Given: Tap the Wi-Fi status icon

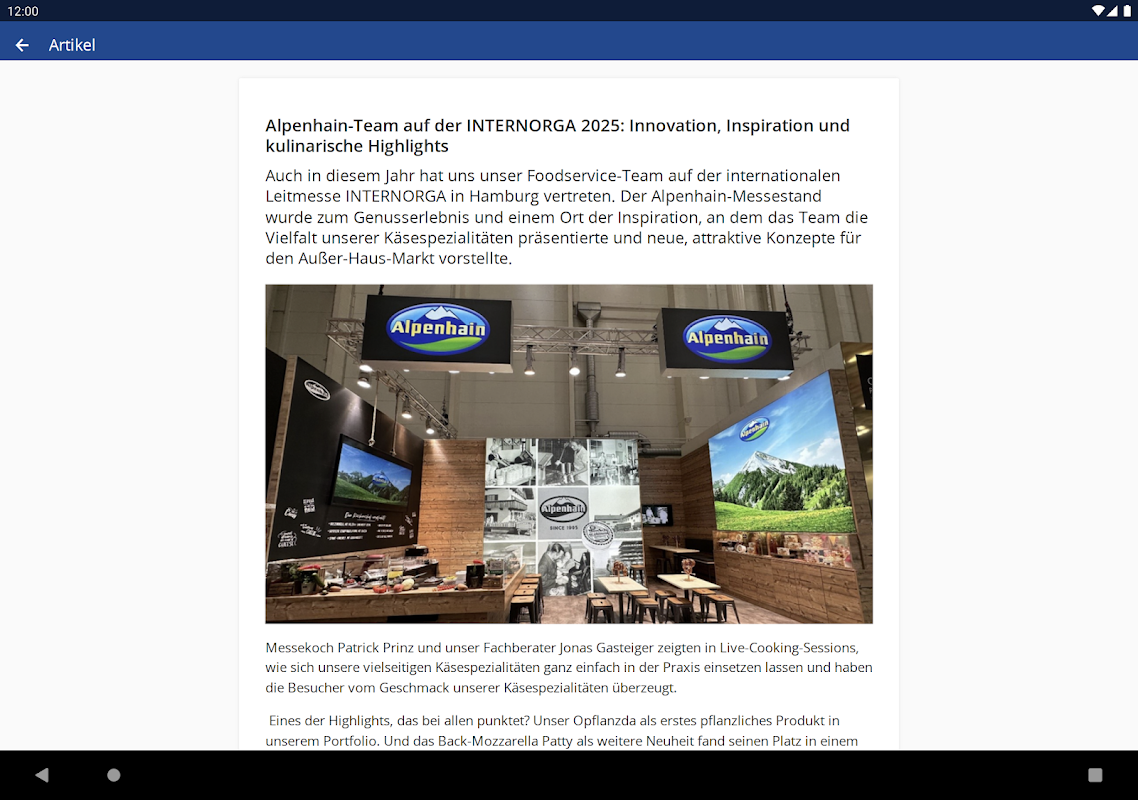Looking at the screenshot, I should click(x=1098, y=11).
